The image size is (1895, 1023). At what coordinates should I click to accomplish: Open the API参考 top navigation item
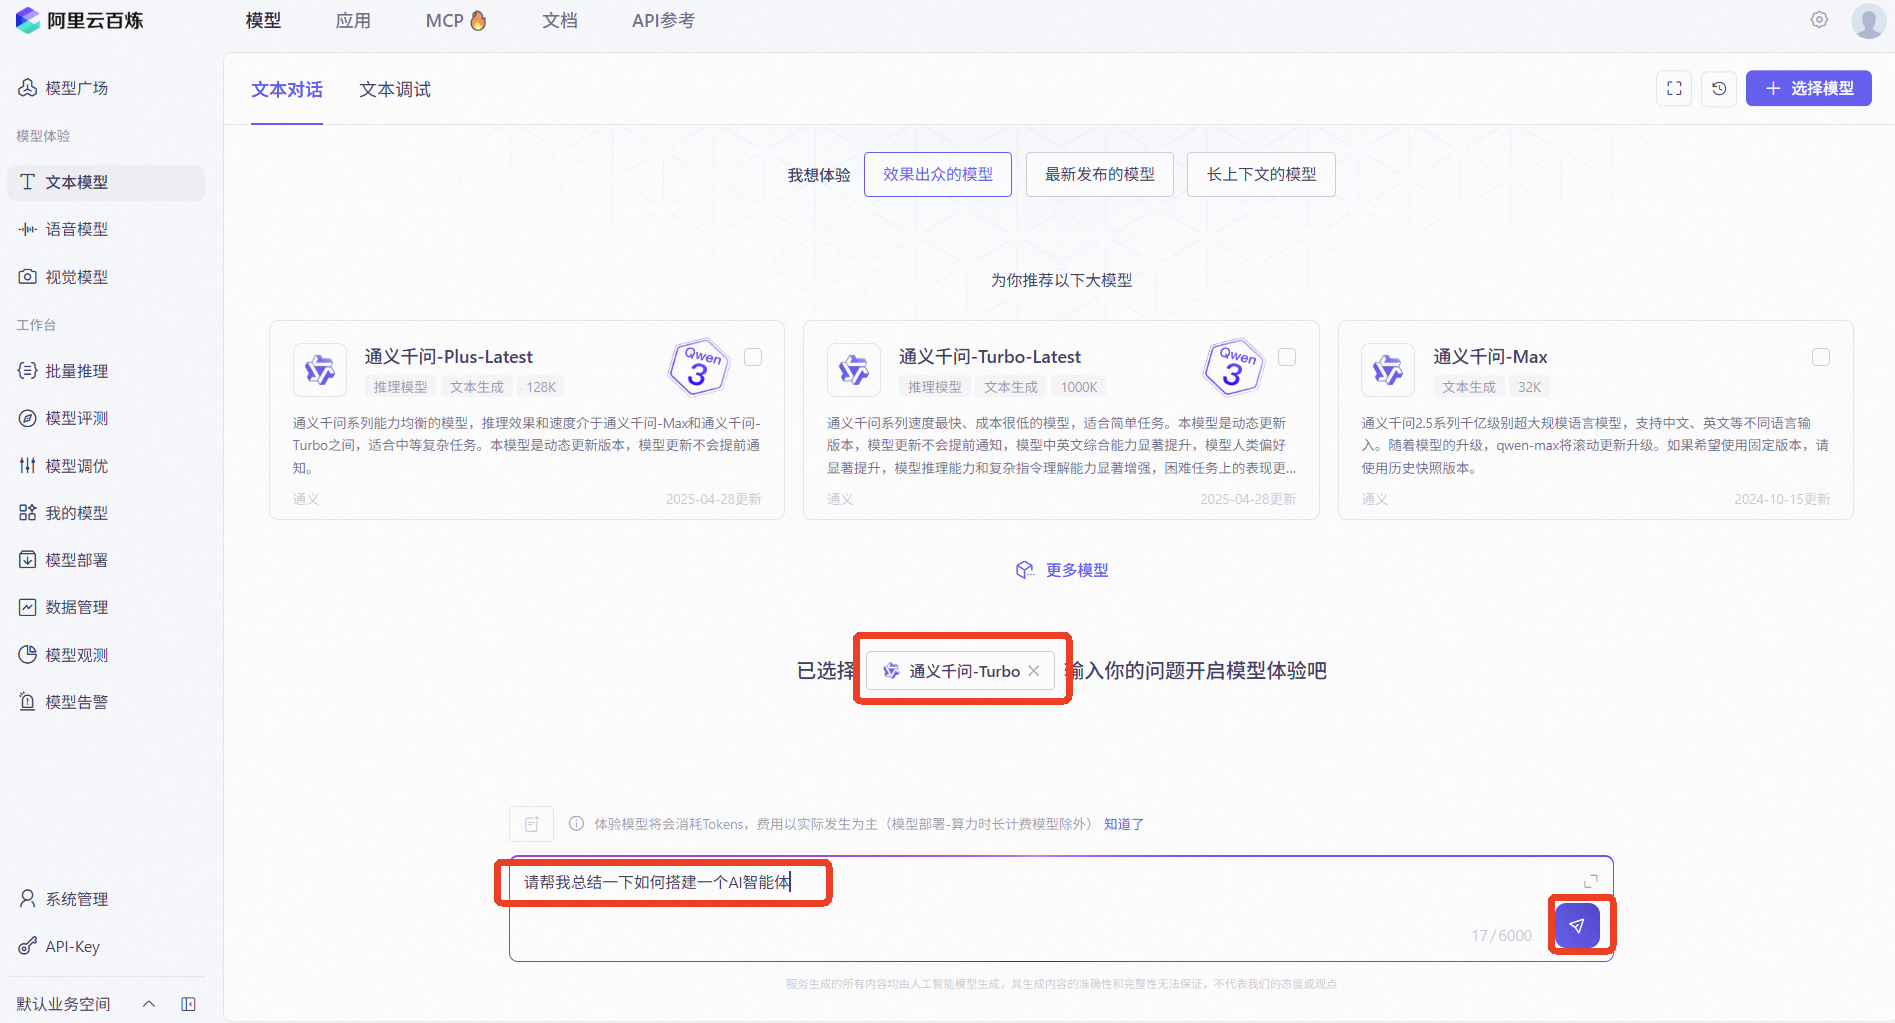(x=663, y=20)
